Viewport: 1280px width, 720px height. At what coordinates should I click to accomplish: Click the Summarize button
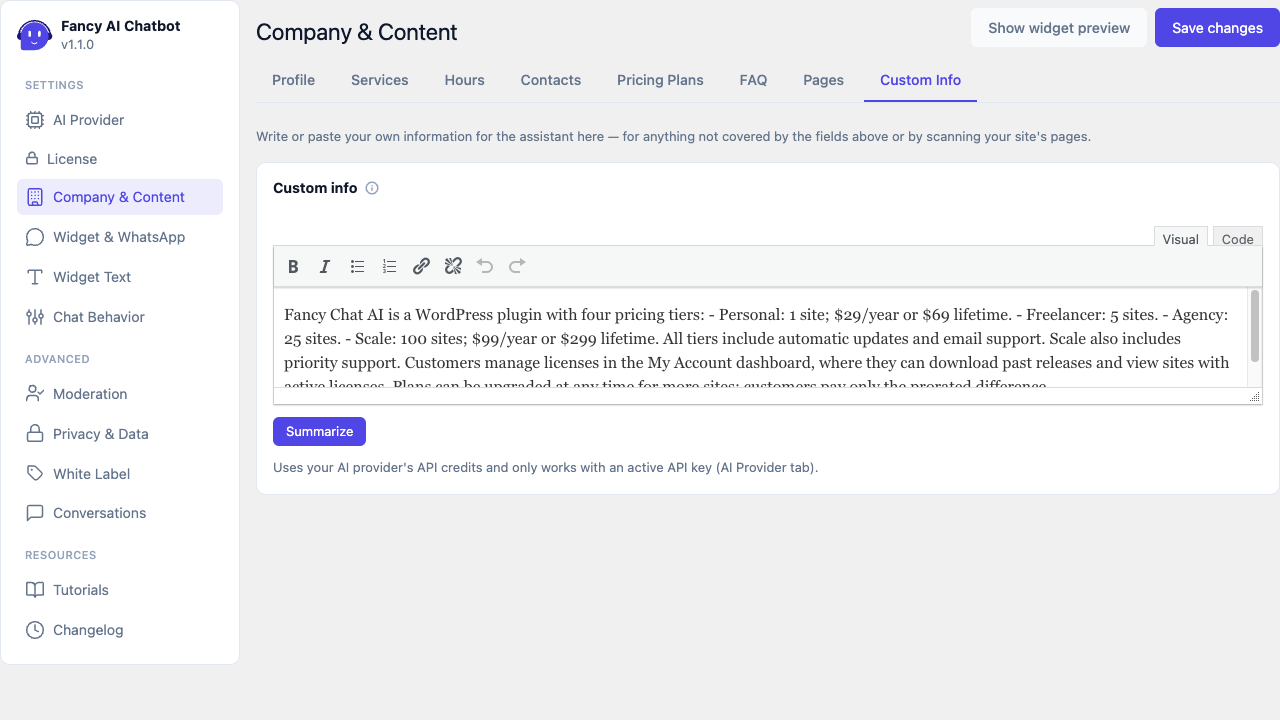319,431
